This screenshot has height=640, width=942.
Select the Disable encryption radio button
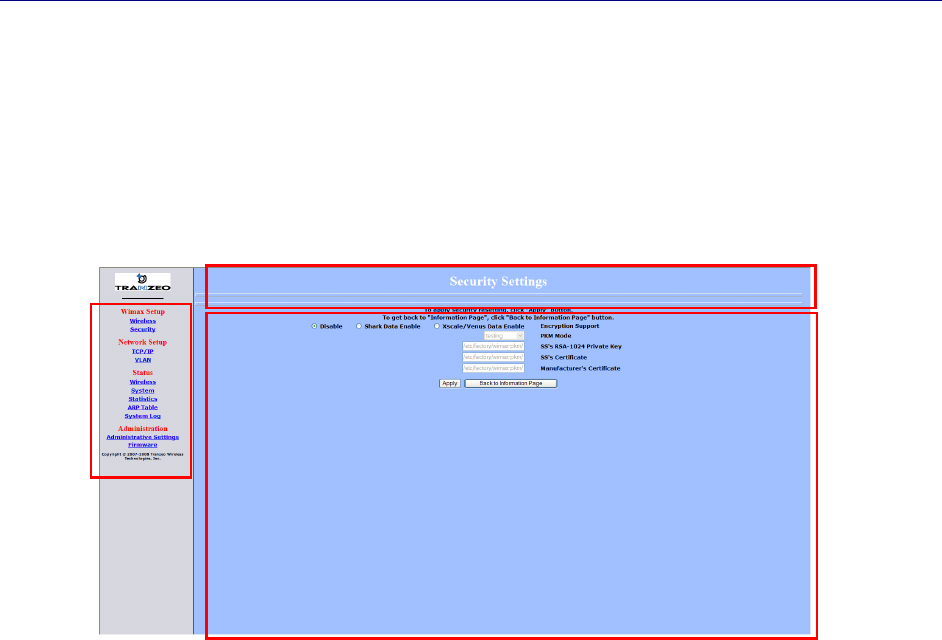point(314,326)
